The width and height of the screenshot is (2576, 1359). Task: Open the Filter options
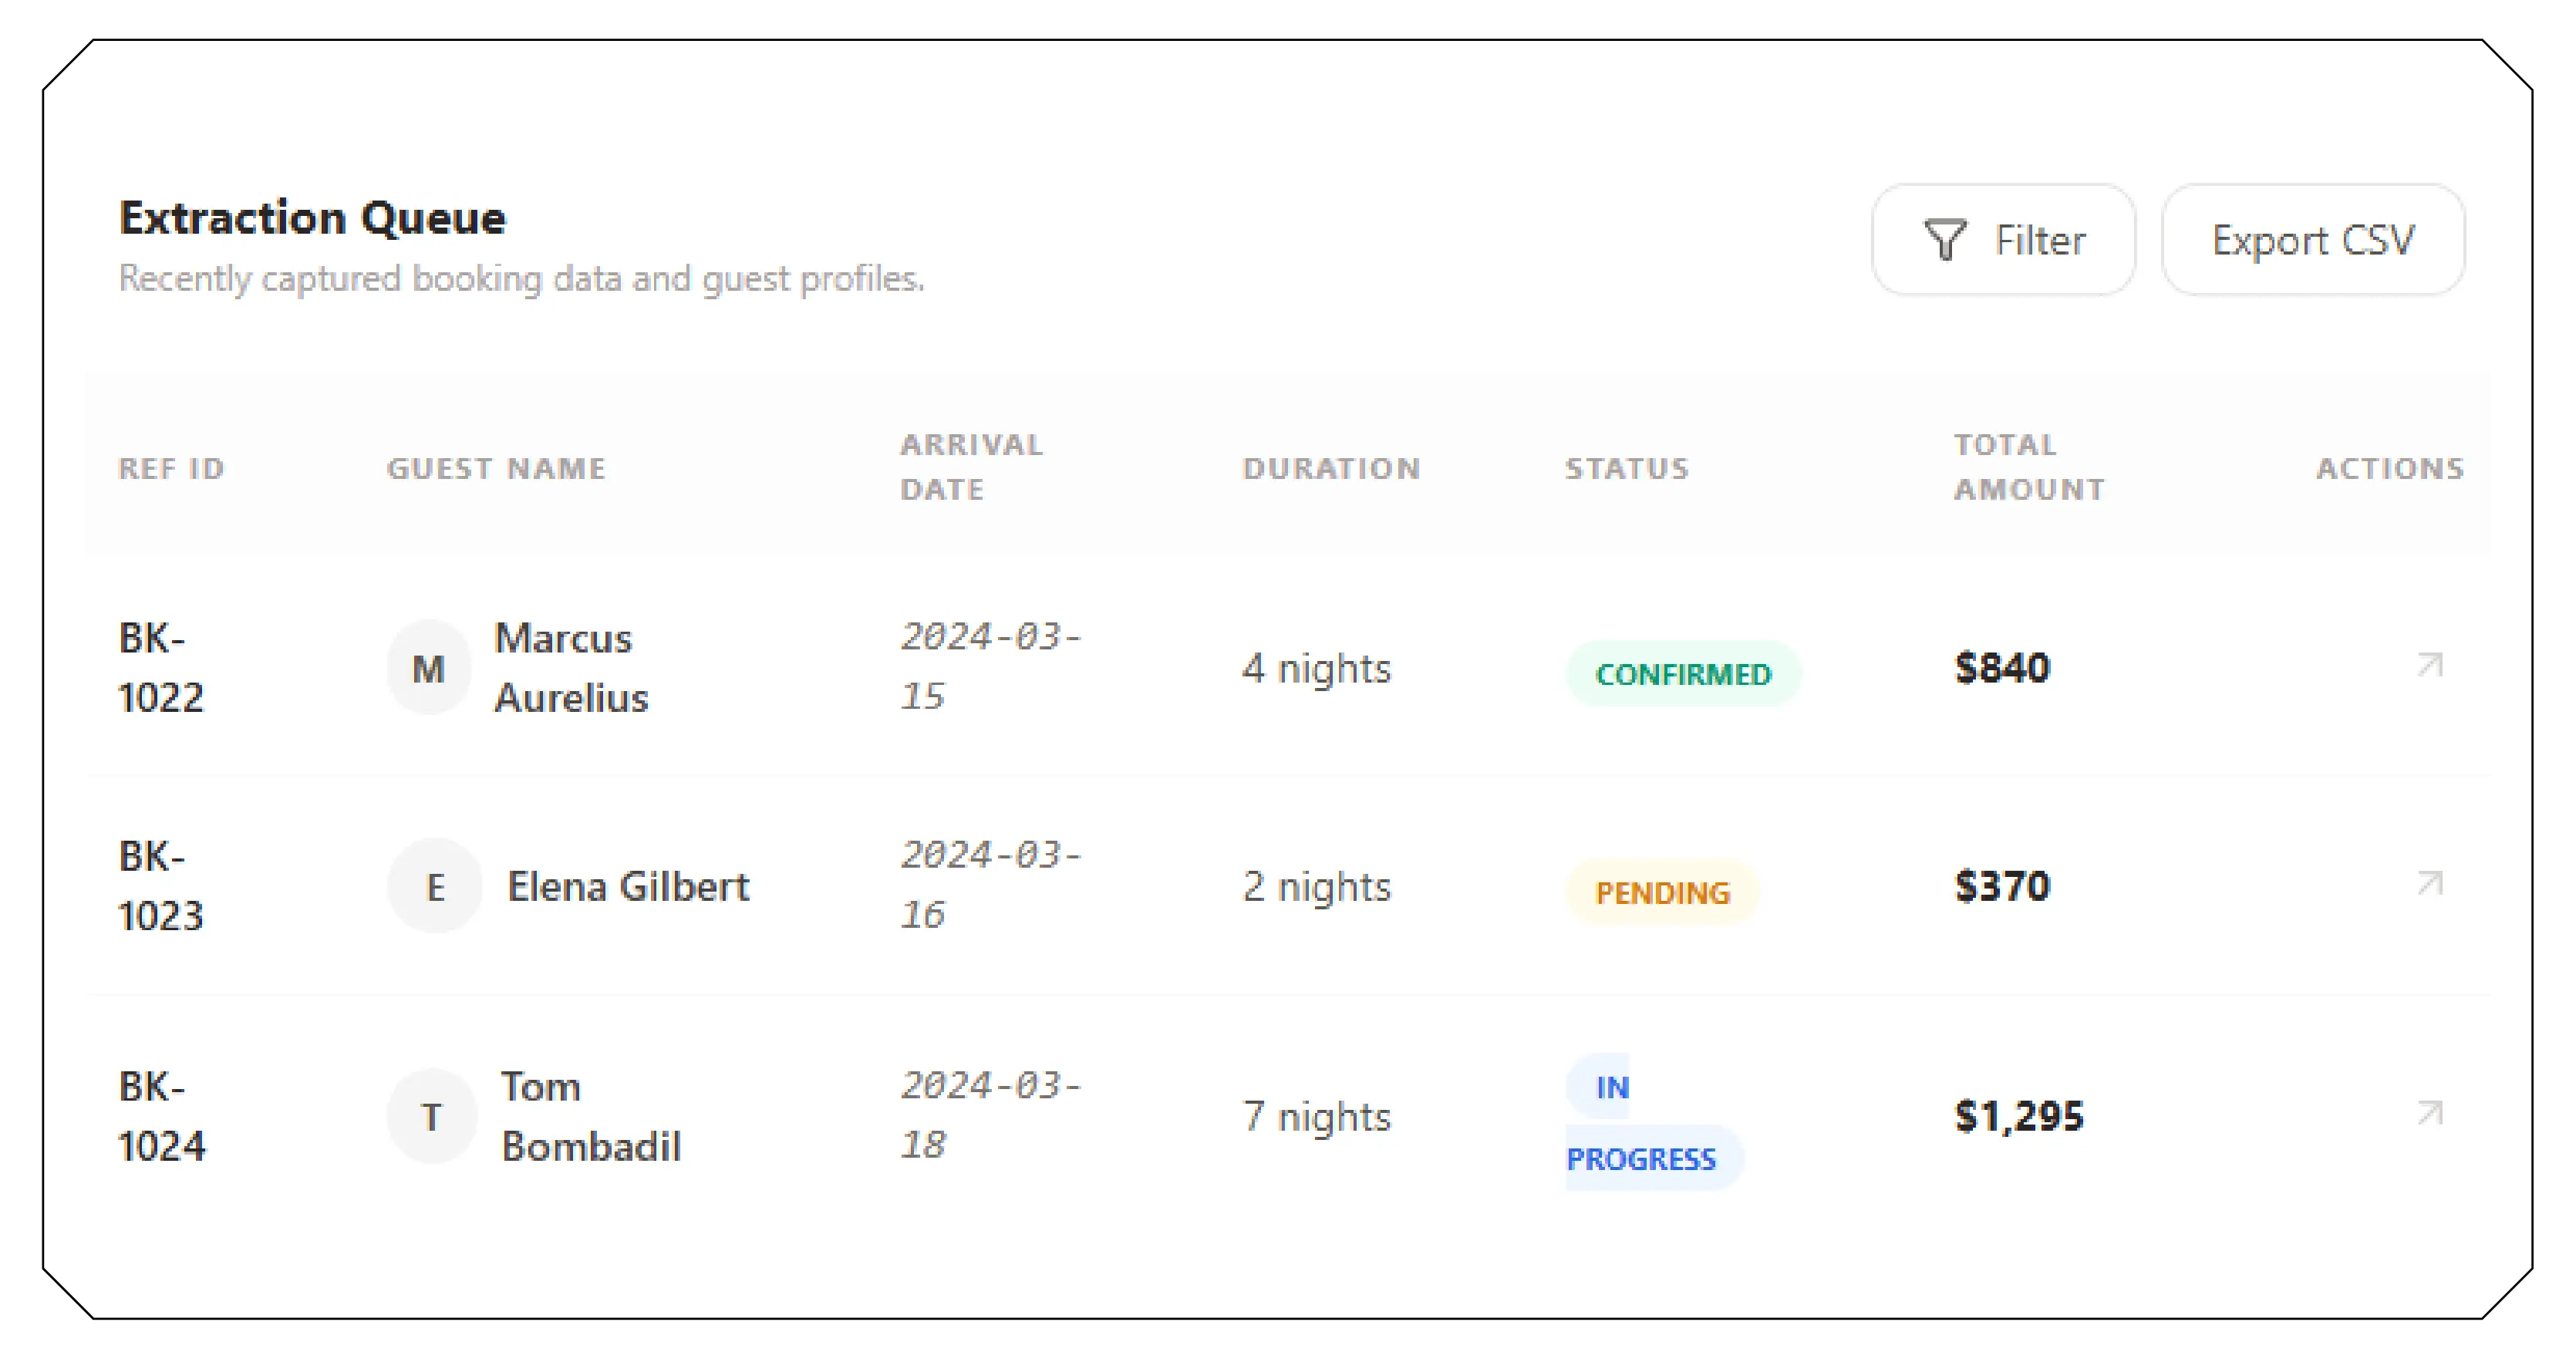2003,240
